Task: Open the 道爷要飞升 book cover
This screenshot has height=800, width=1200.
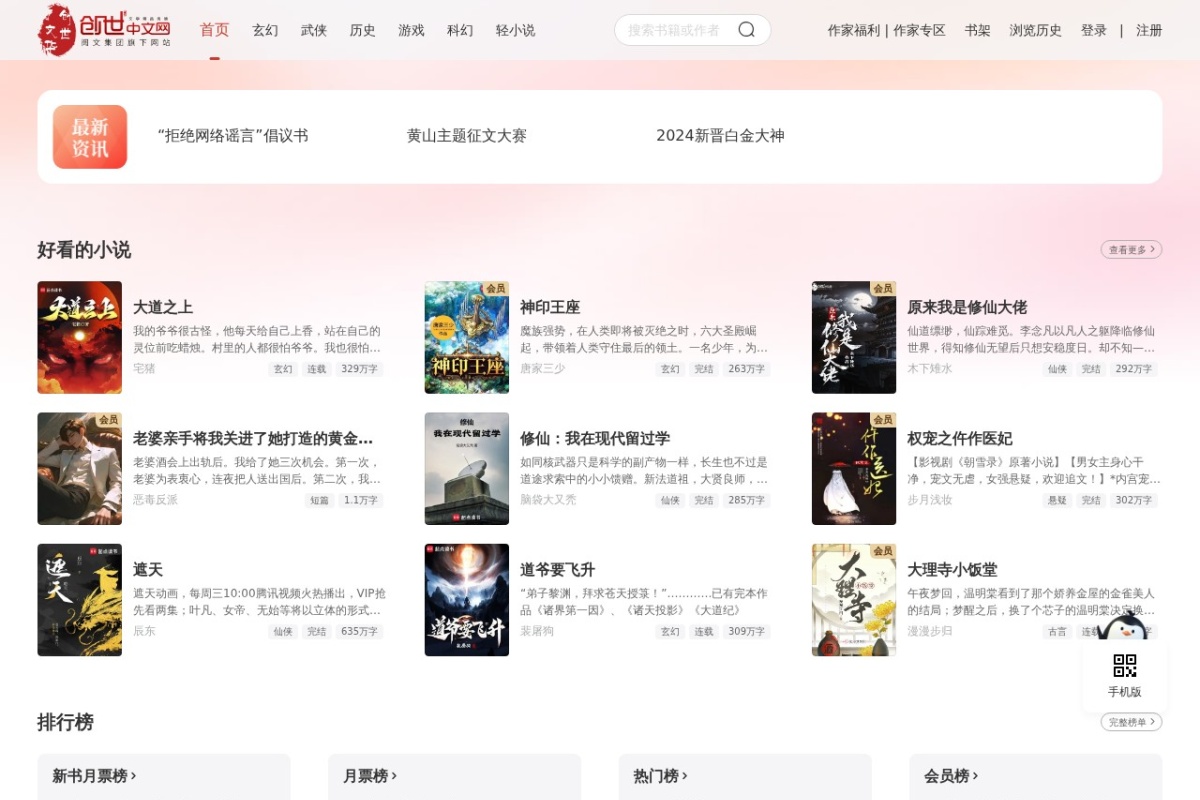Action: click(x=467, y=600)
